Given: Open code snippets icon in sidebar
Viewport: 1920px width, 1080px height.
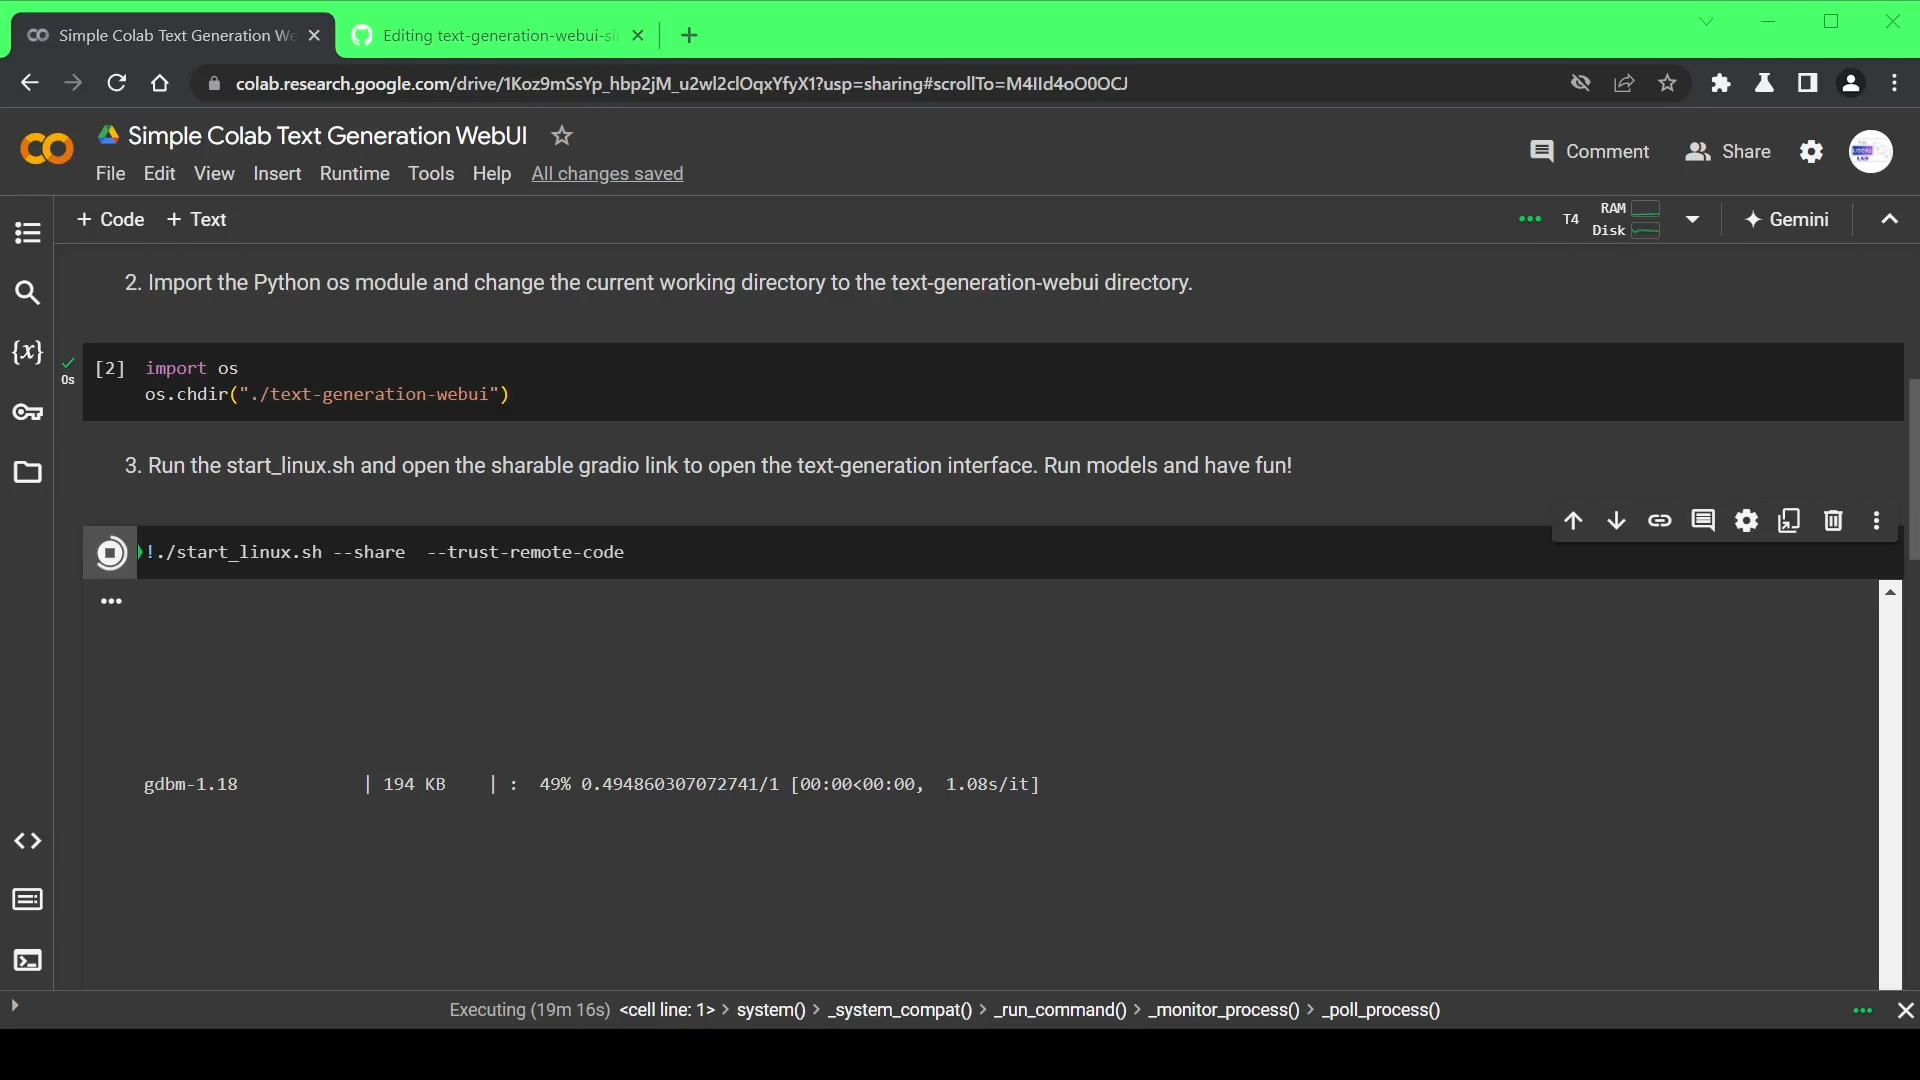Looking at the screenshot, I should [27, 841].
